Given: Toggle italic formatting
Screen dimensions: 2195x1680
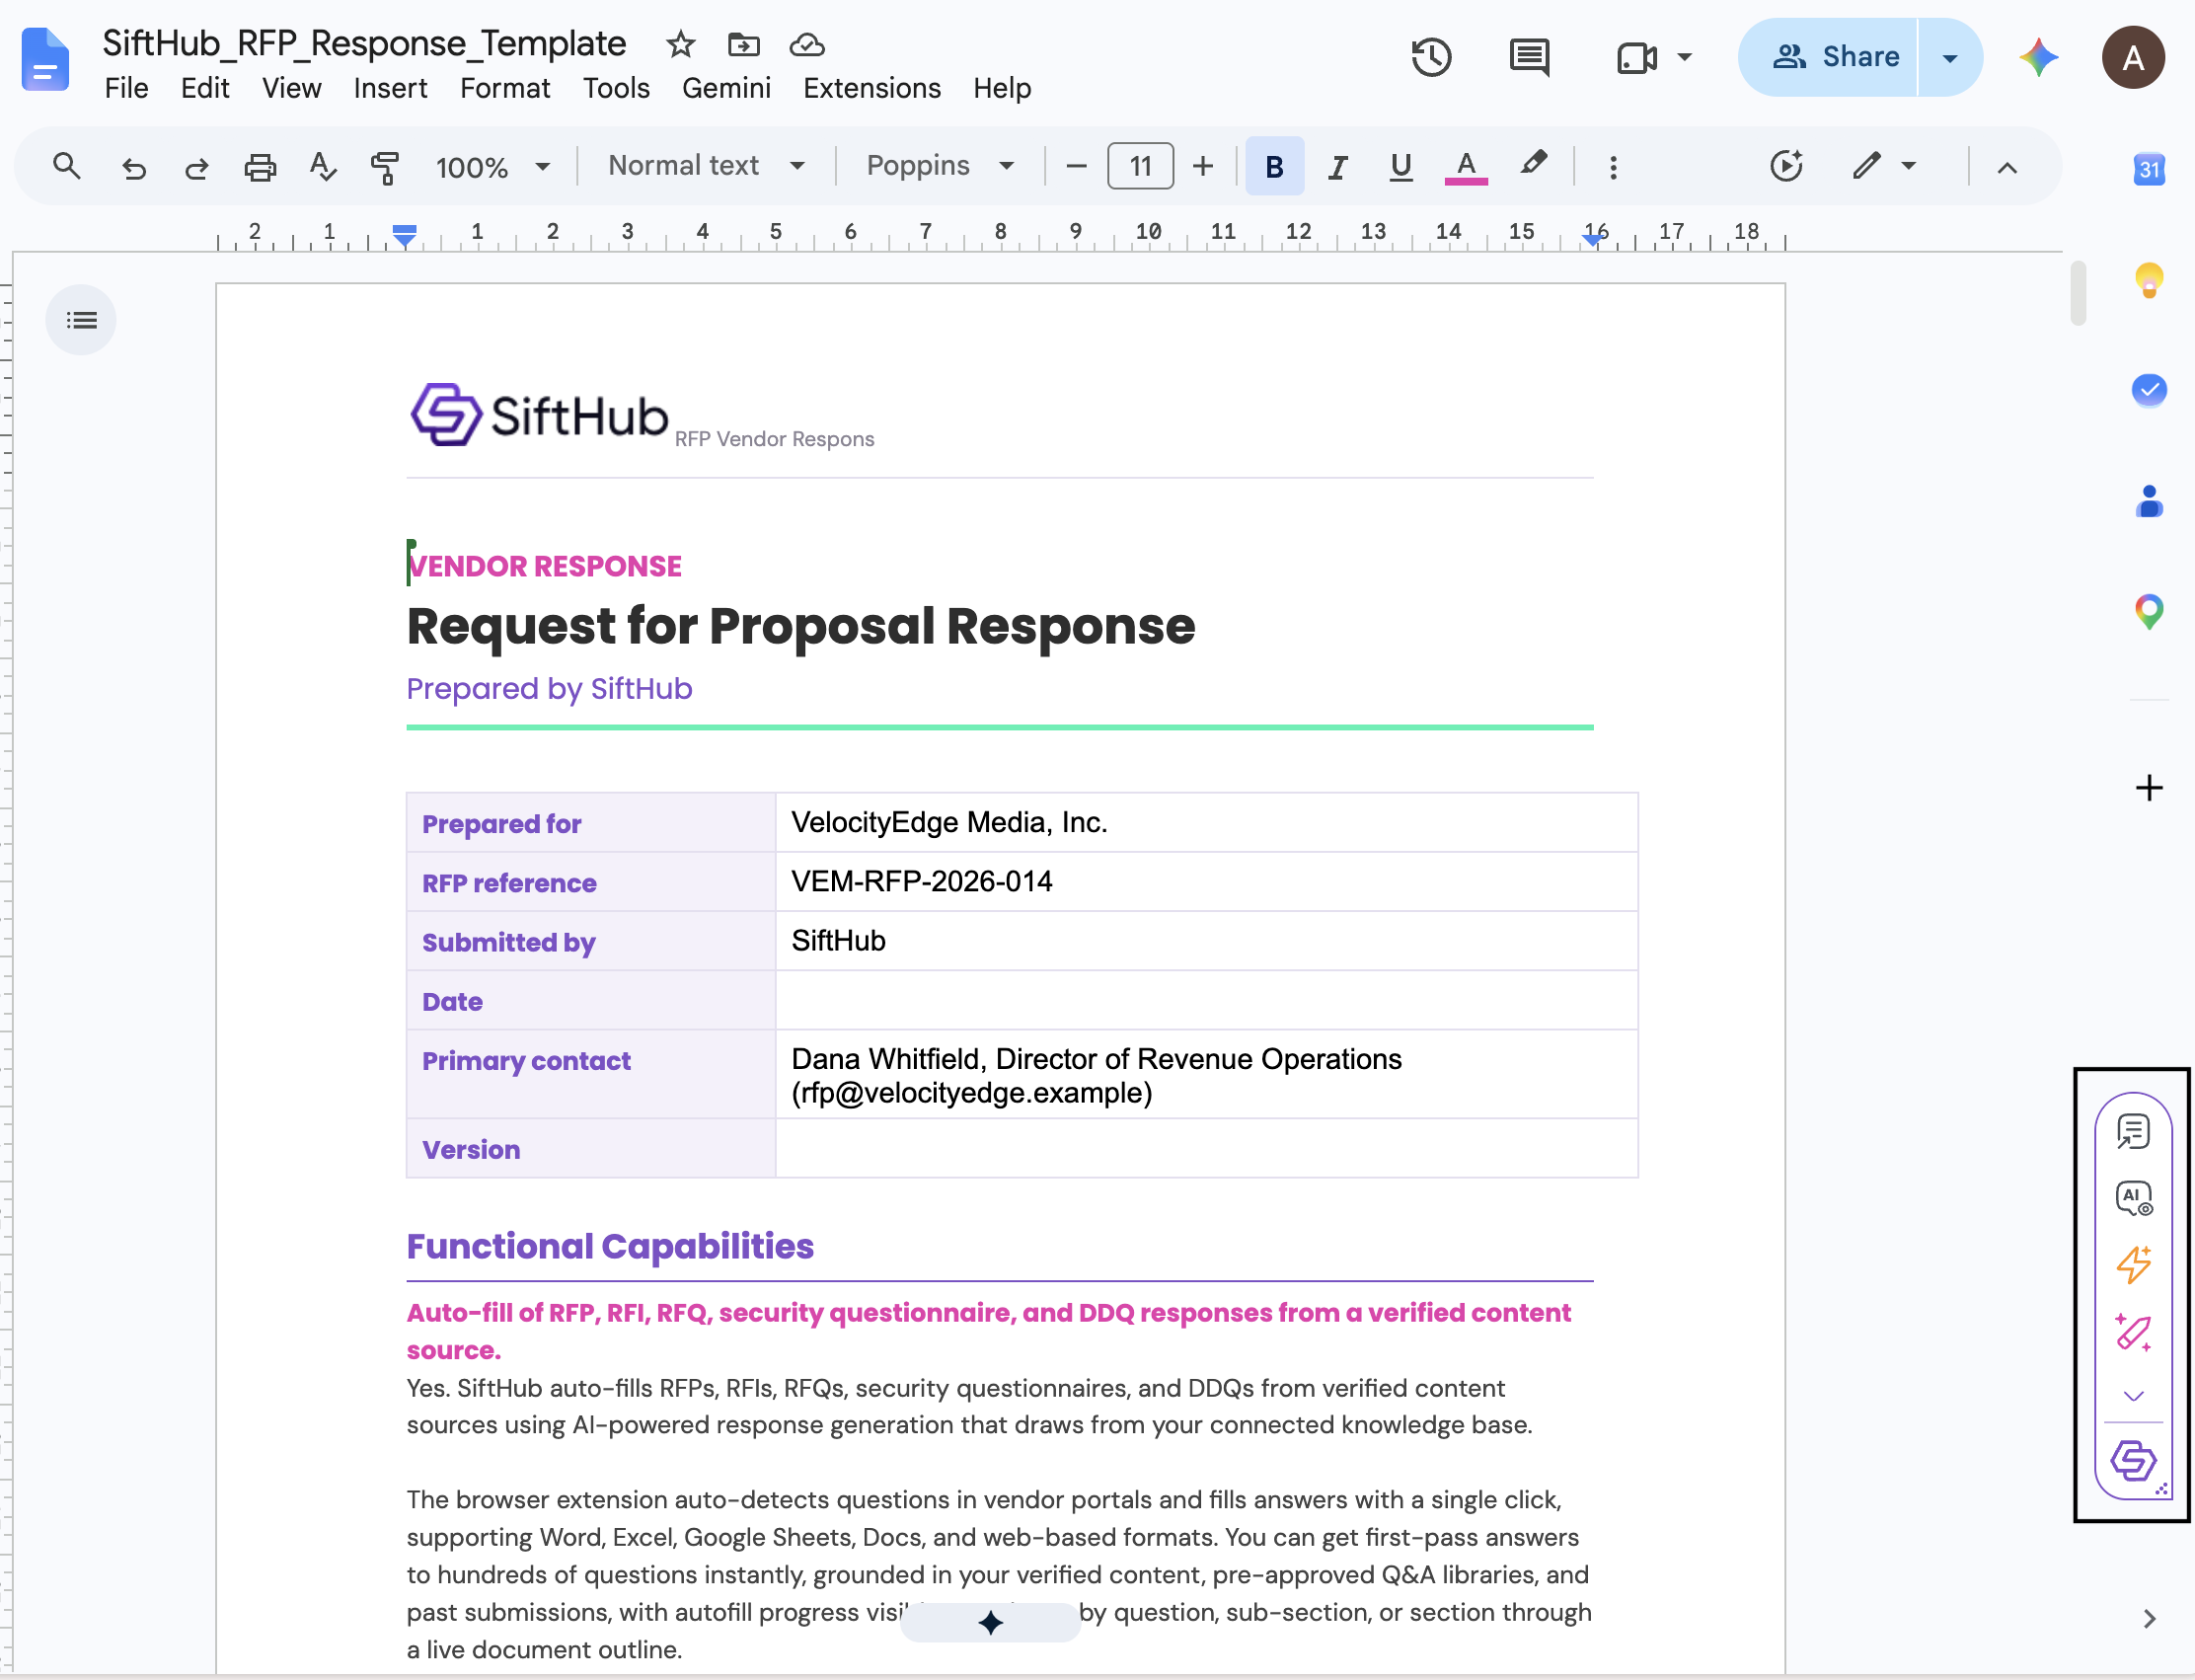Looking at the screenshot, I should pos(1337,166).
